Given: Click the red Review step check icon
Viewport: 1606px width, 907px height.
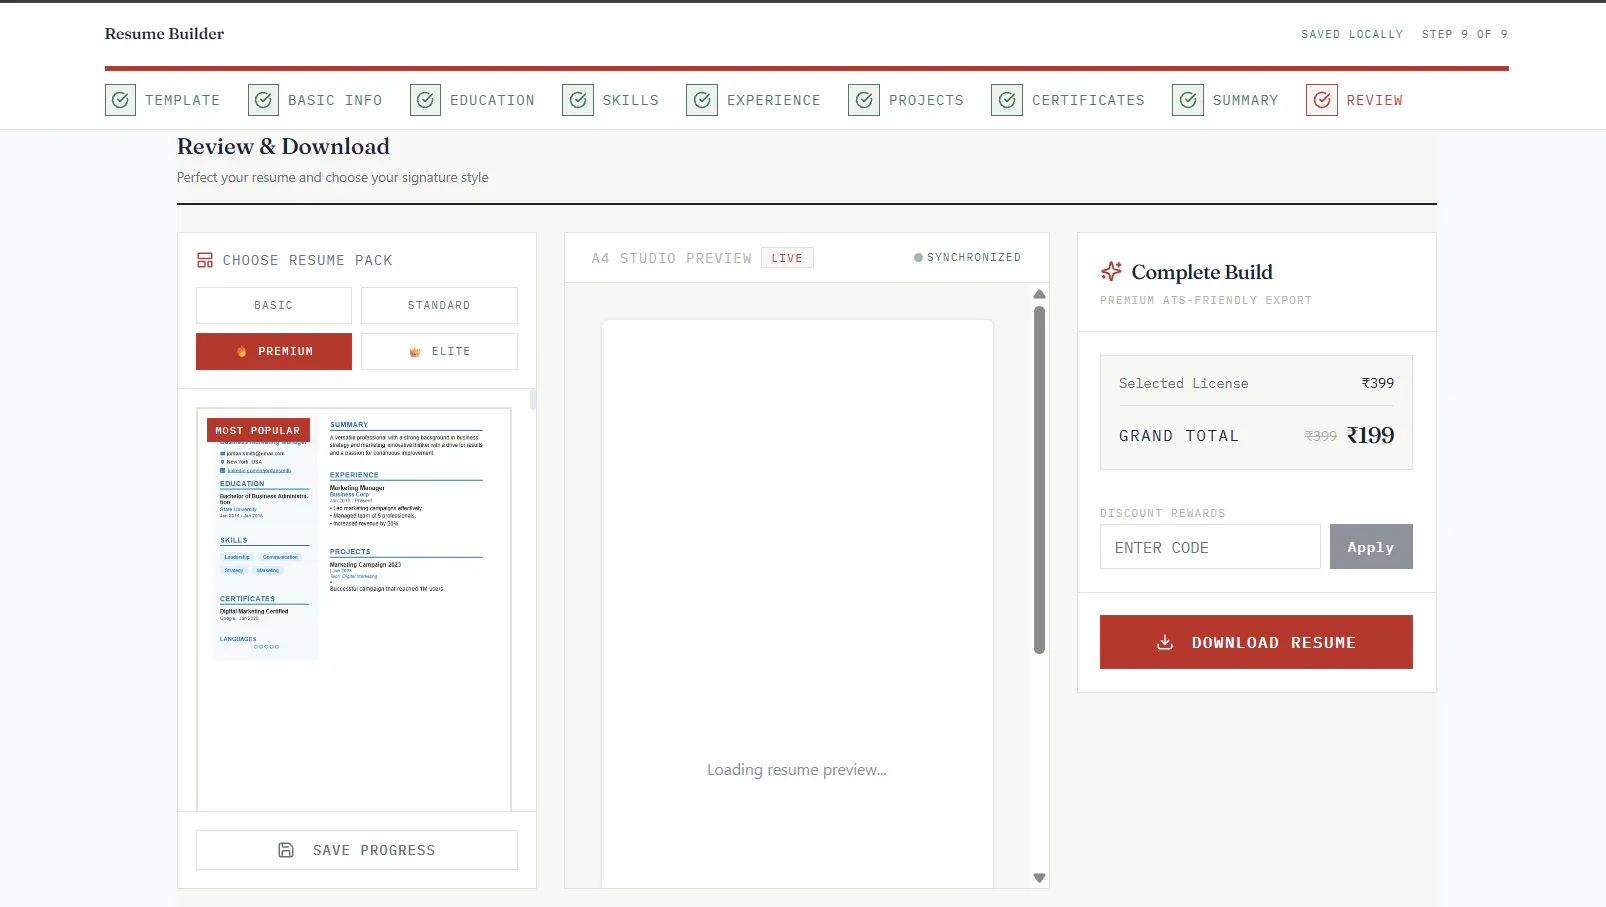Looking at the screenshot, I should 1322,100.
